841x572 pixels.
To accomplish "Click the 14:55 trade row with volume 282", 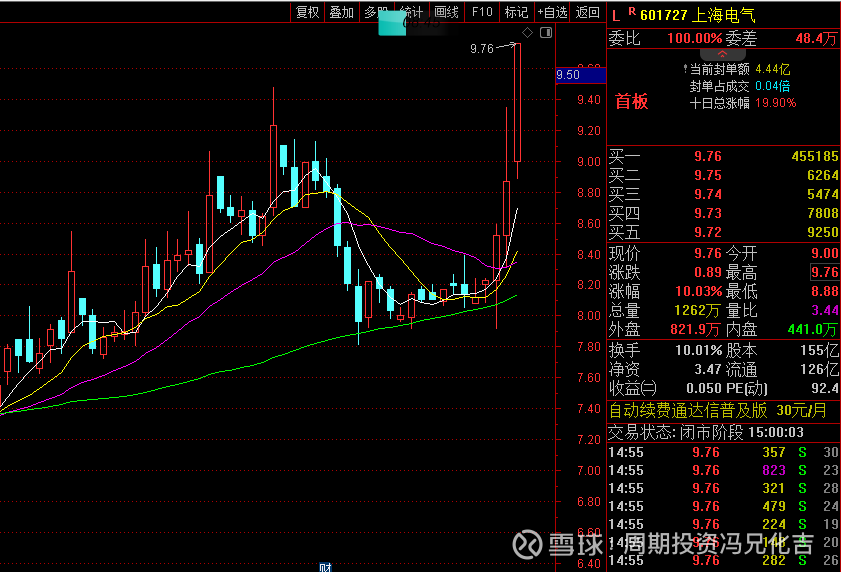I will pyautogui.click(x=724, y=561).
